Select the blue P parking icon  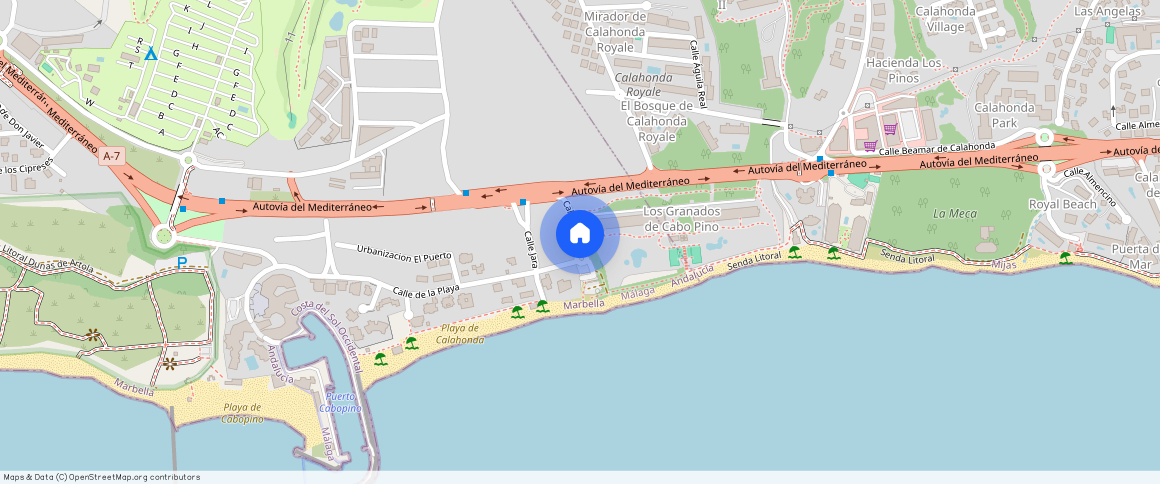point(182,263)
